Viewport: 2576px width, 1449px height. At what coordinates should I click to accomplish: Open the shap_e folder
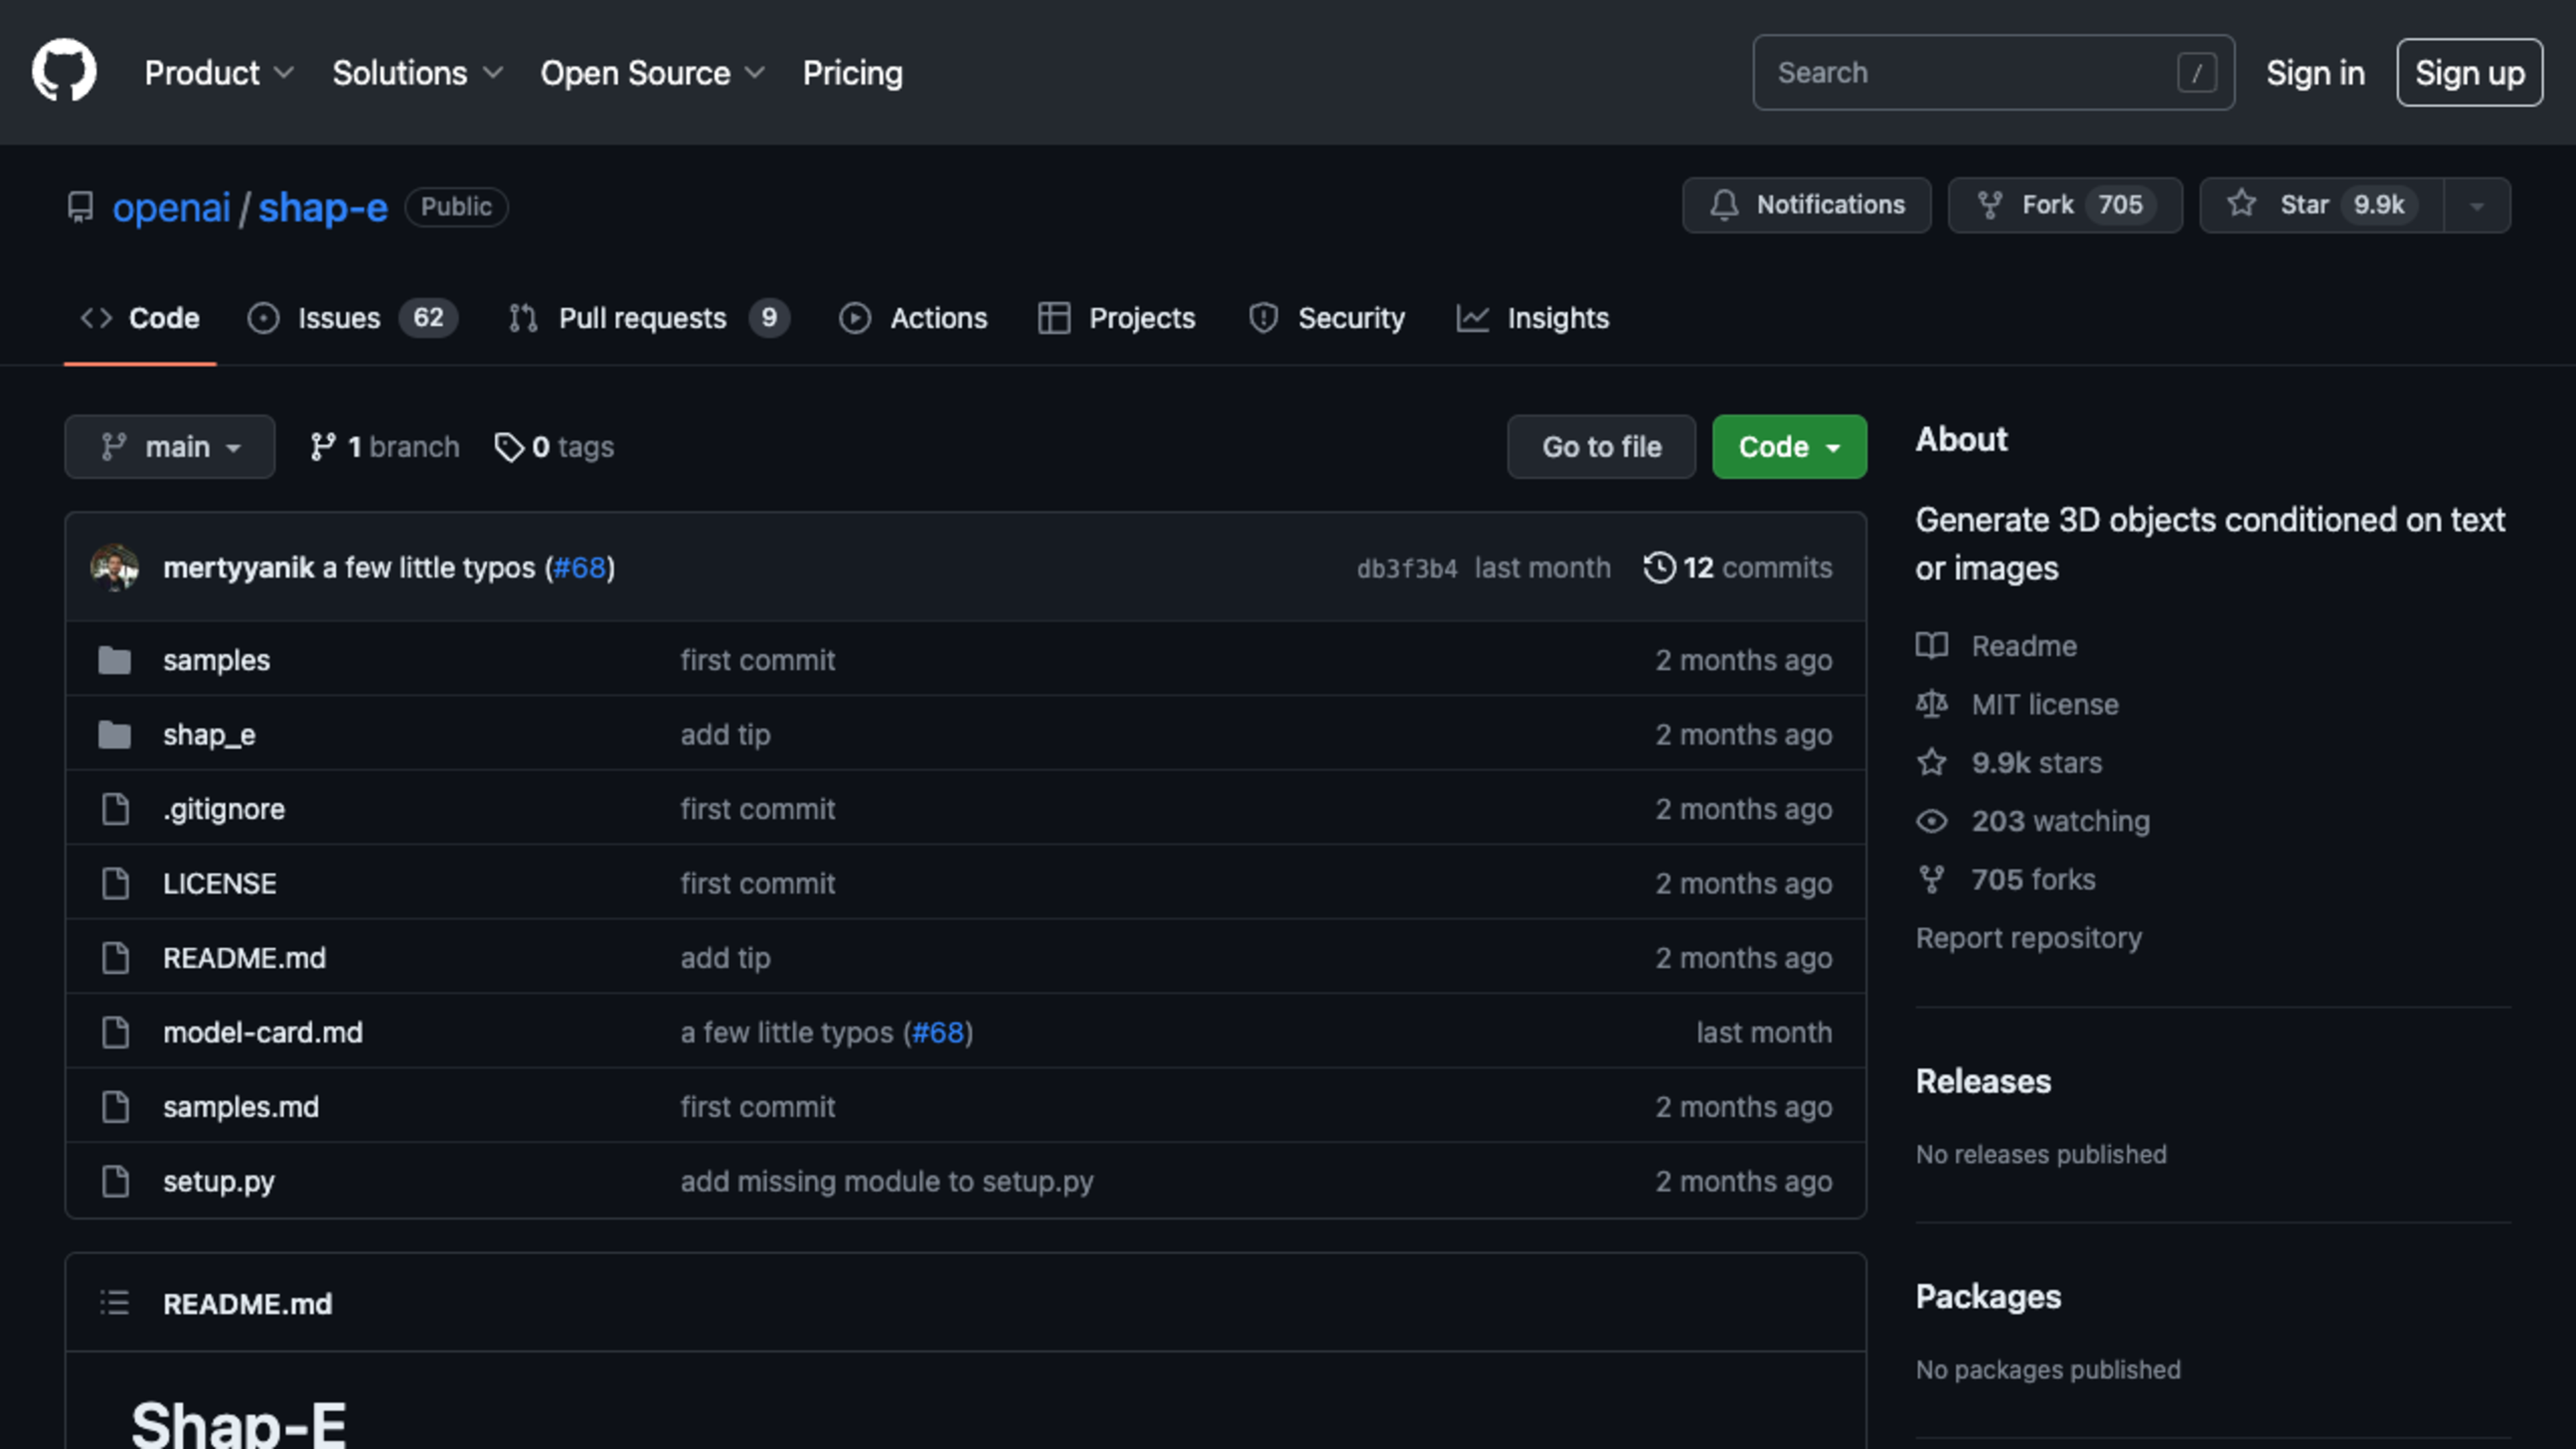(x=209, y=735)
